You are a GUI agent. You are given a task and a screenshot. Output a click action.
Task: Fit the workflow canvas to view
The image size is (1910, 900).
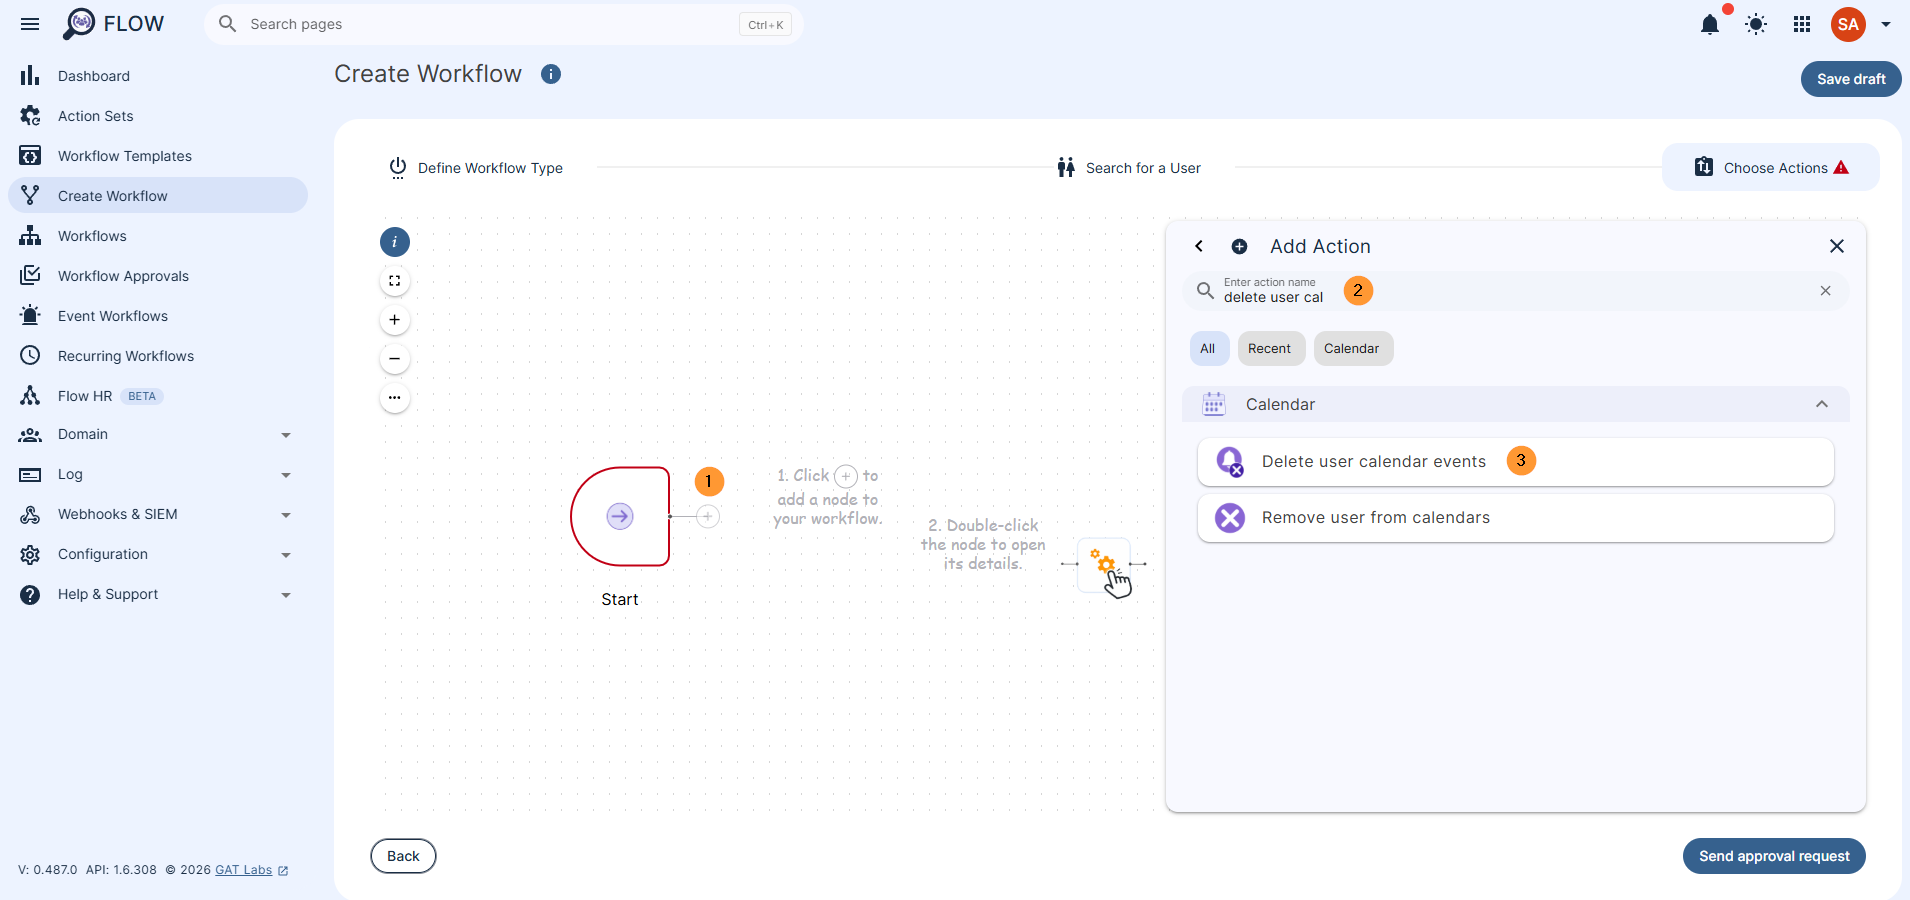click(x=395, y=281)
